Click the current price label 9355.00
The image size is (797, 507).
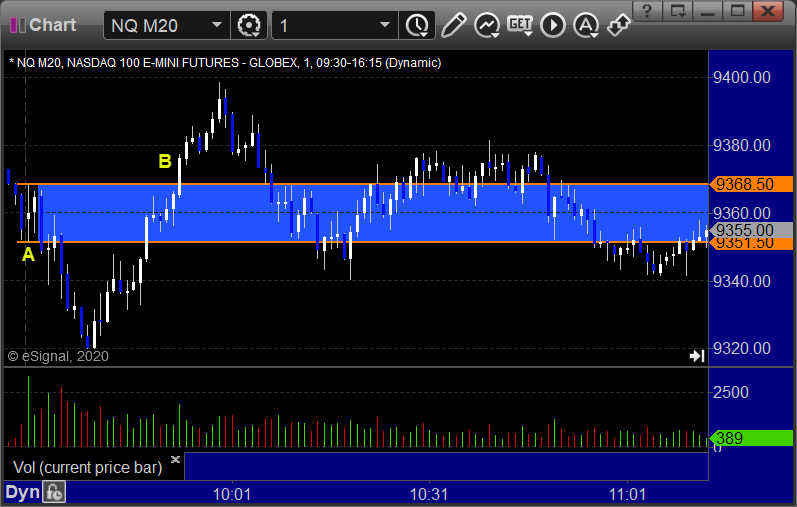coord(751,230)
